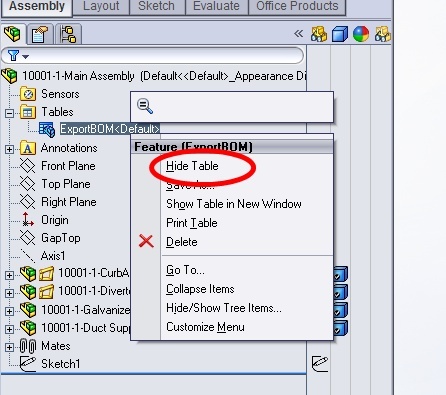This screenshot has height=395, width=446.
Task: Select the Front Plane
Action: pyautogui.click(x=68, y=166)
